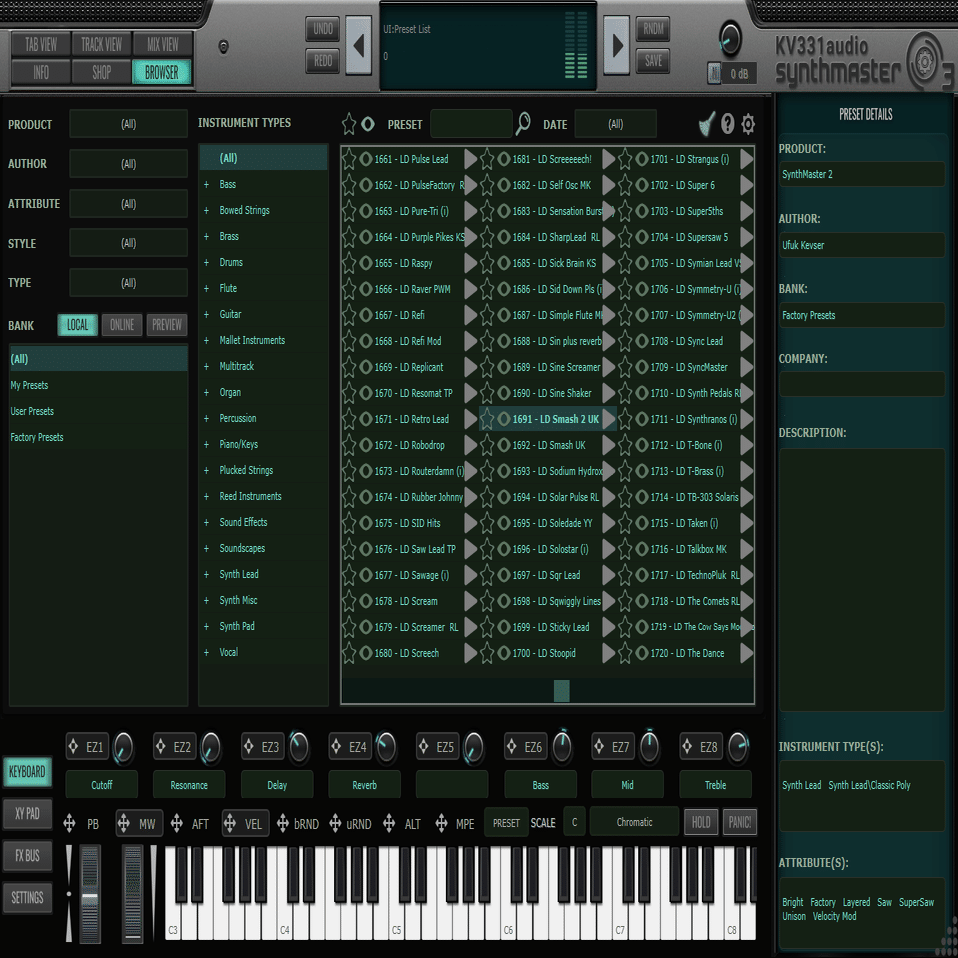Open the KEYBOARD panel tab
This screenshot has width=958, height=958.
27,772
